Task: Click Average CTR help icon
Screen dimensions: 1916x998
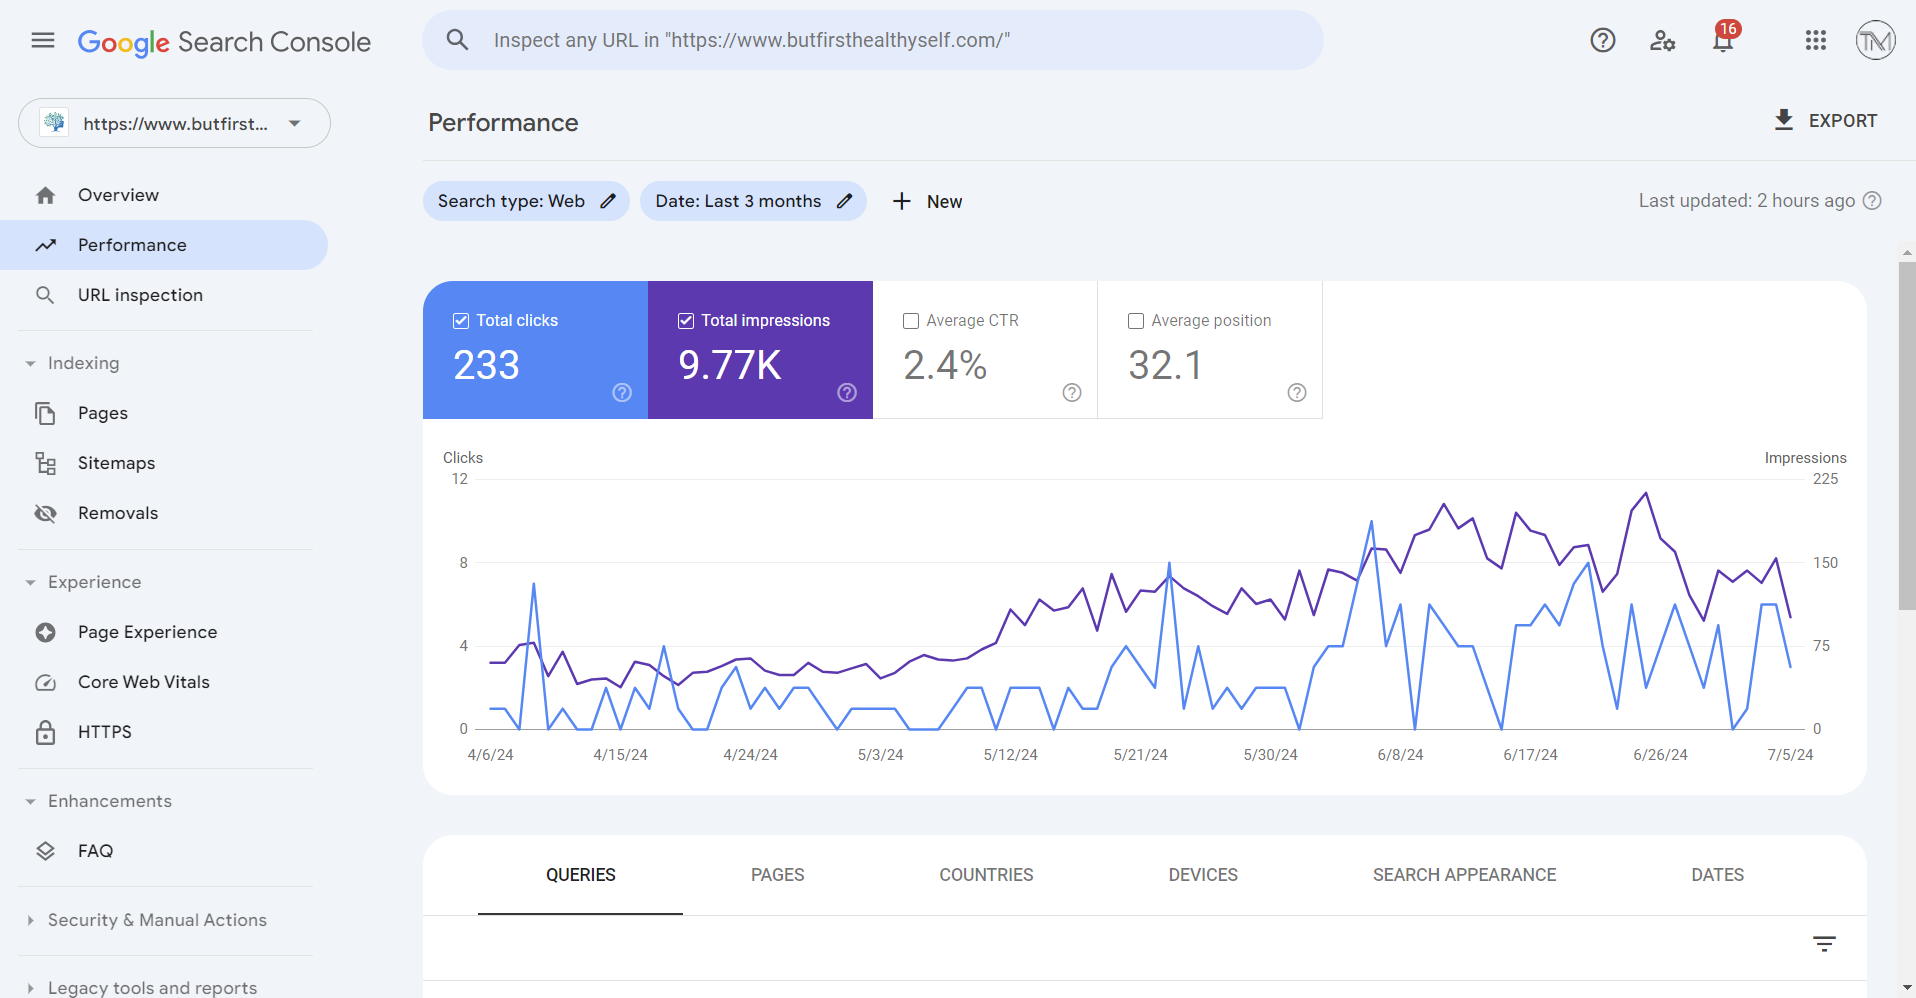Action: click(x=1072, y=393)
